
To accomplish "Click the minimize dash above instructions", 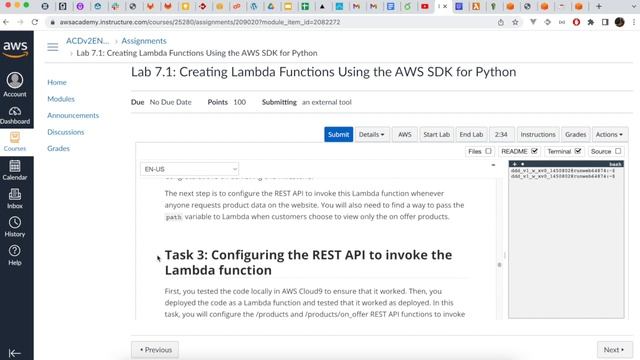I will point(493,165).
